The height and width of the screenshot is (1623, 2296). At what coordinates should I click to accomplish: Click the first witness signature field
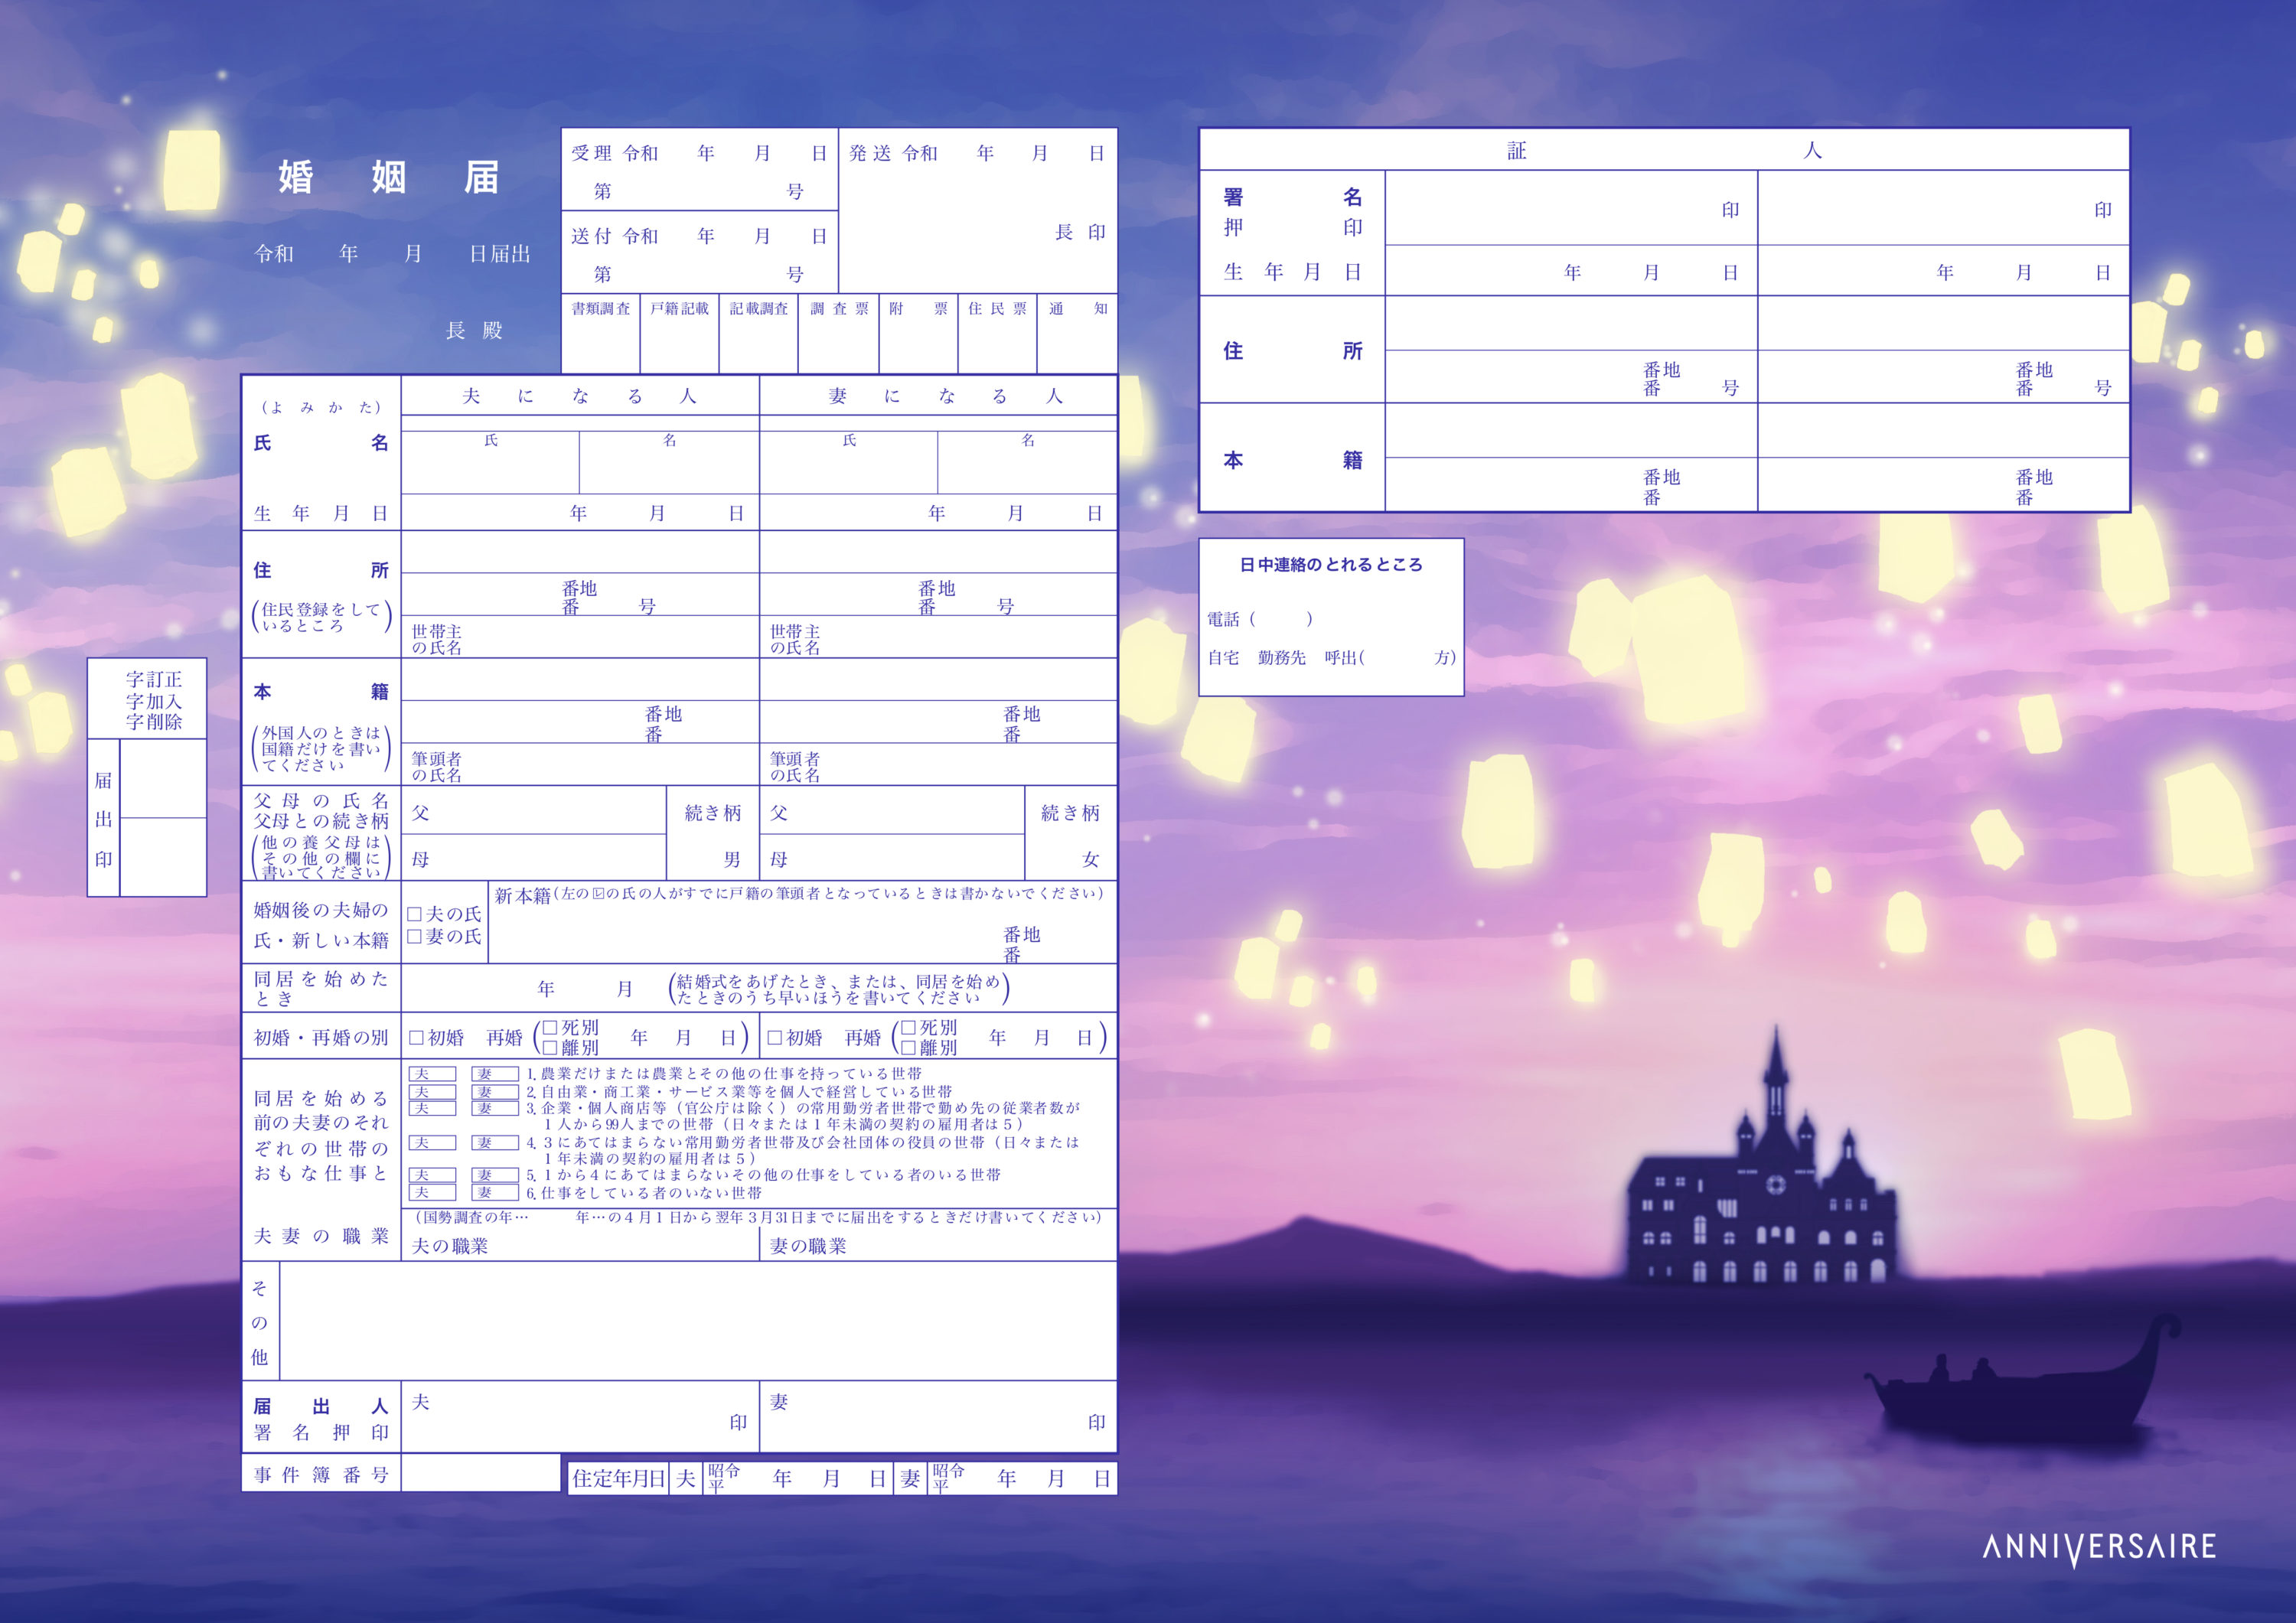click(x=1571, y=208)
